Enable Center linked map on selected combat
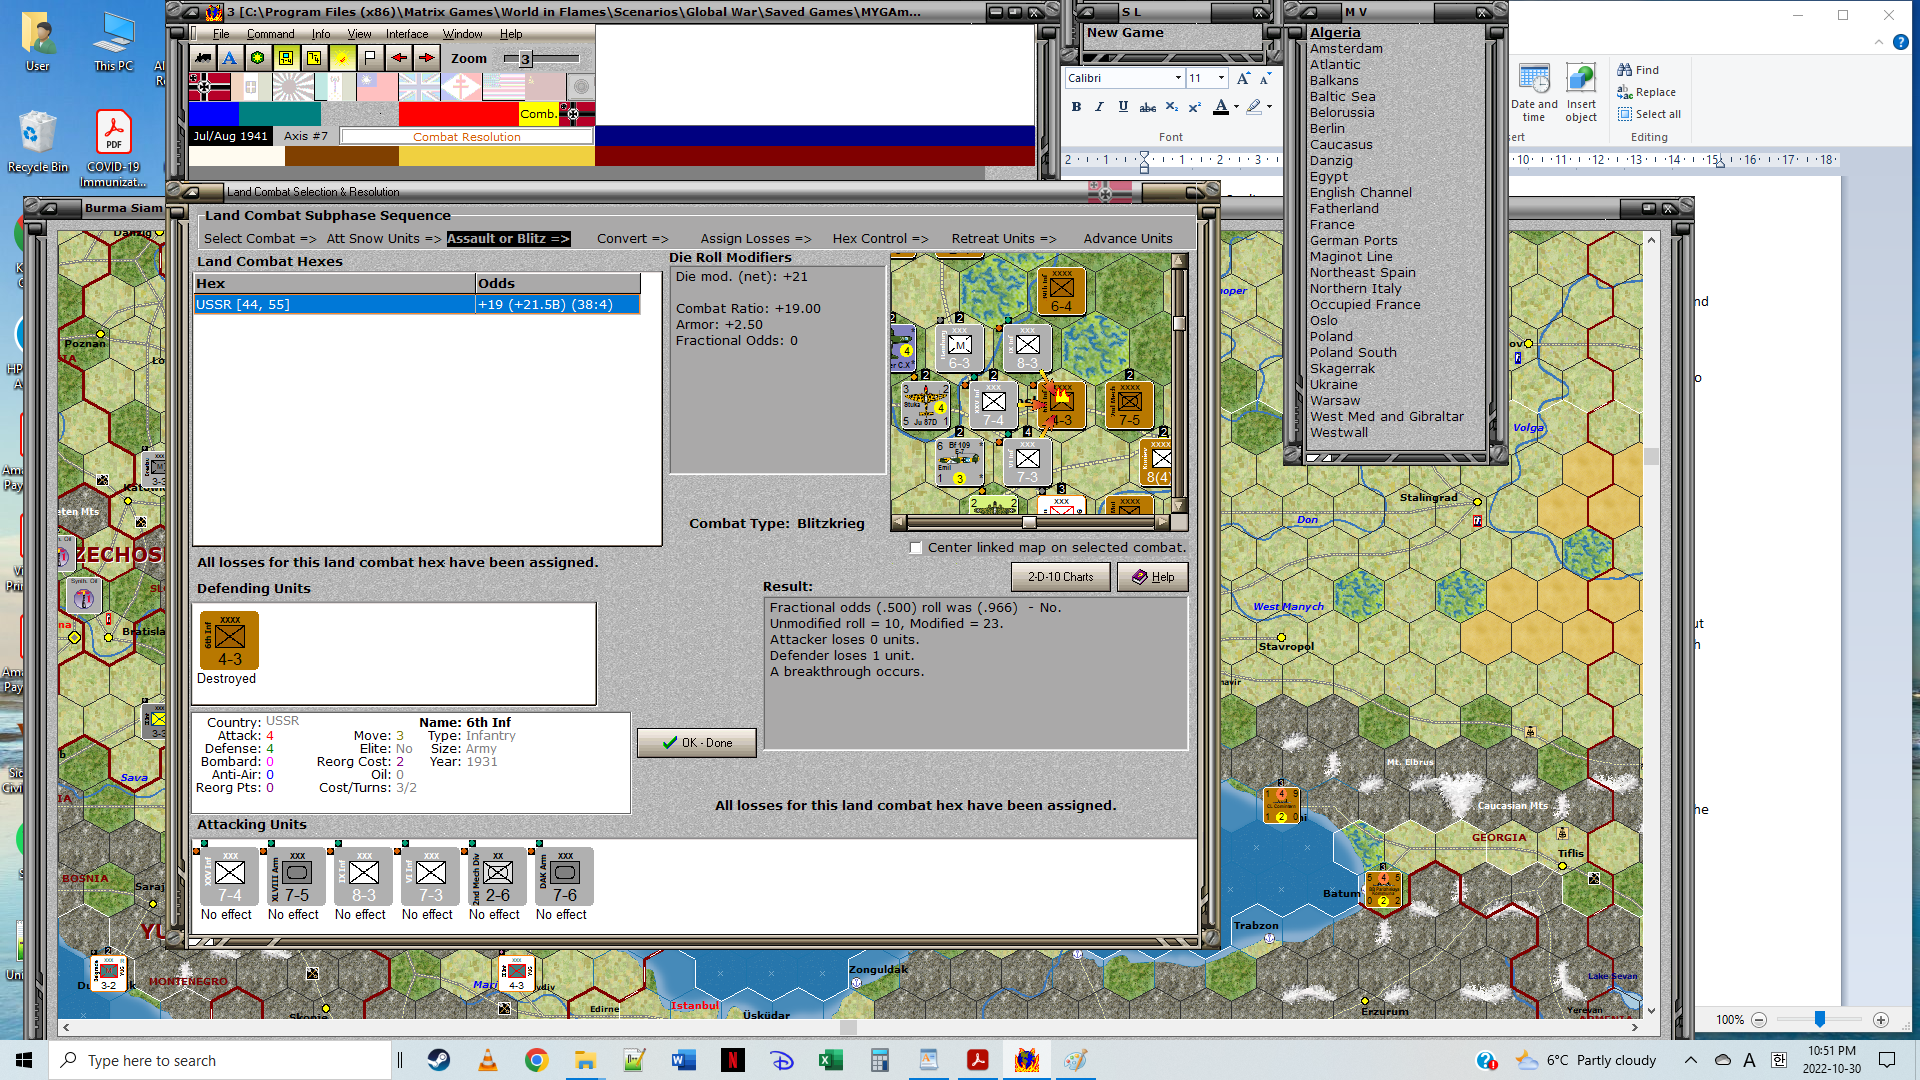The width and height of the screenshot is (1920, 1080). 915,548
